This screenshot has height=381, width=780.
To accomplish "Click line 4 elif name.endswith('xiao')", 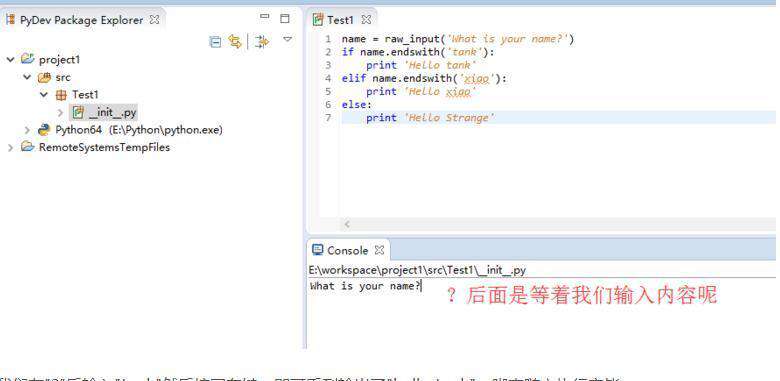I will click(x=424, y=78).
